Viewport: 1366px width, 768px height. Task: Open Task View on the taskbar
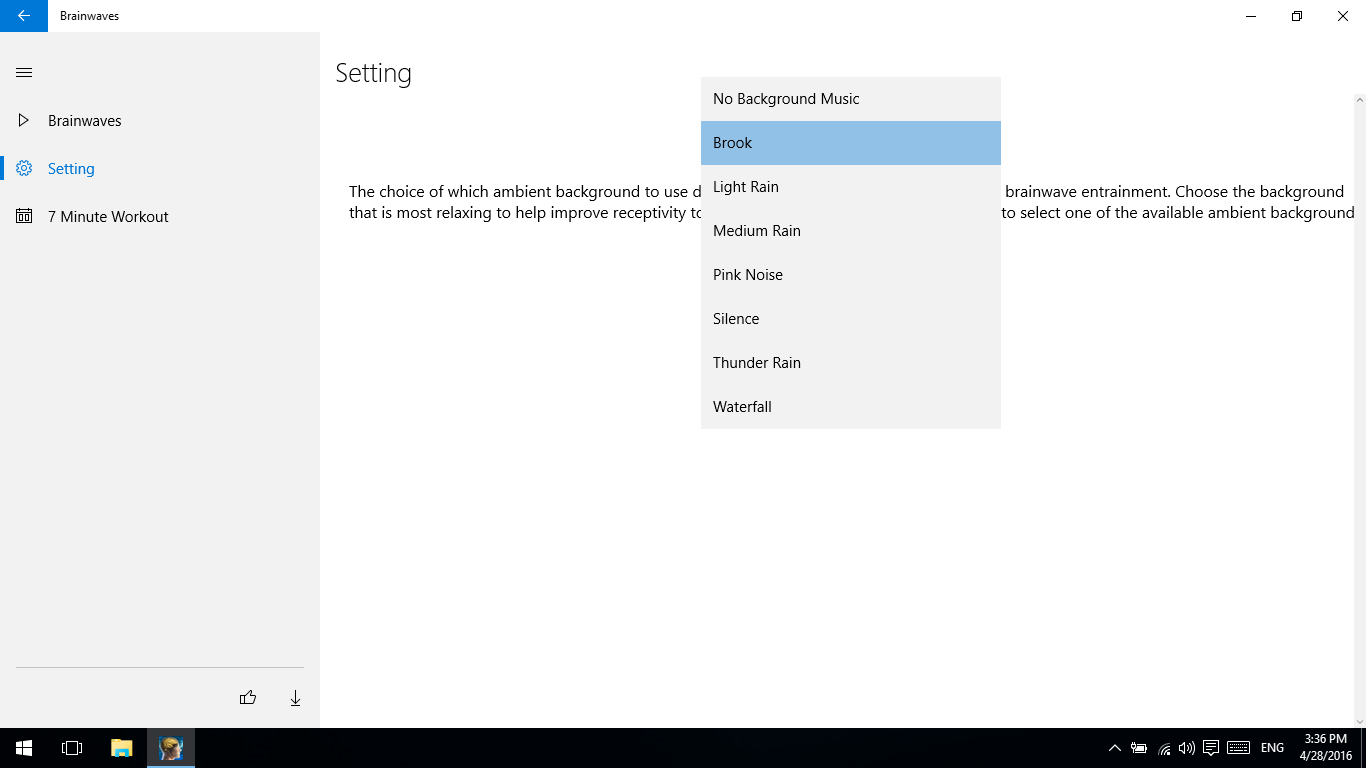(x=72, y=748)
